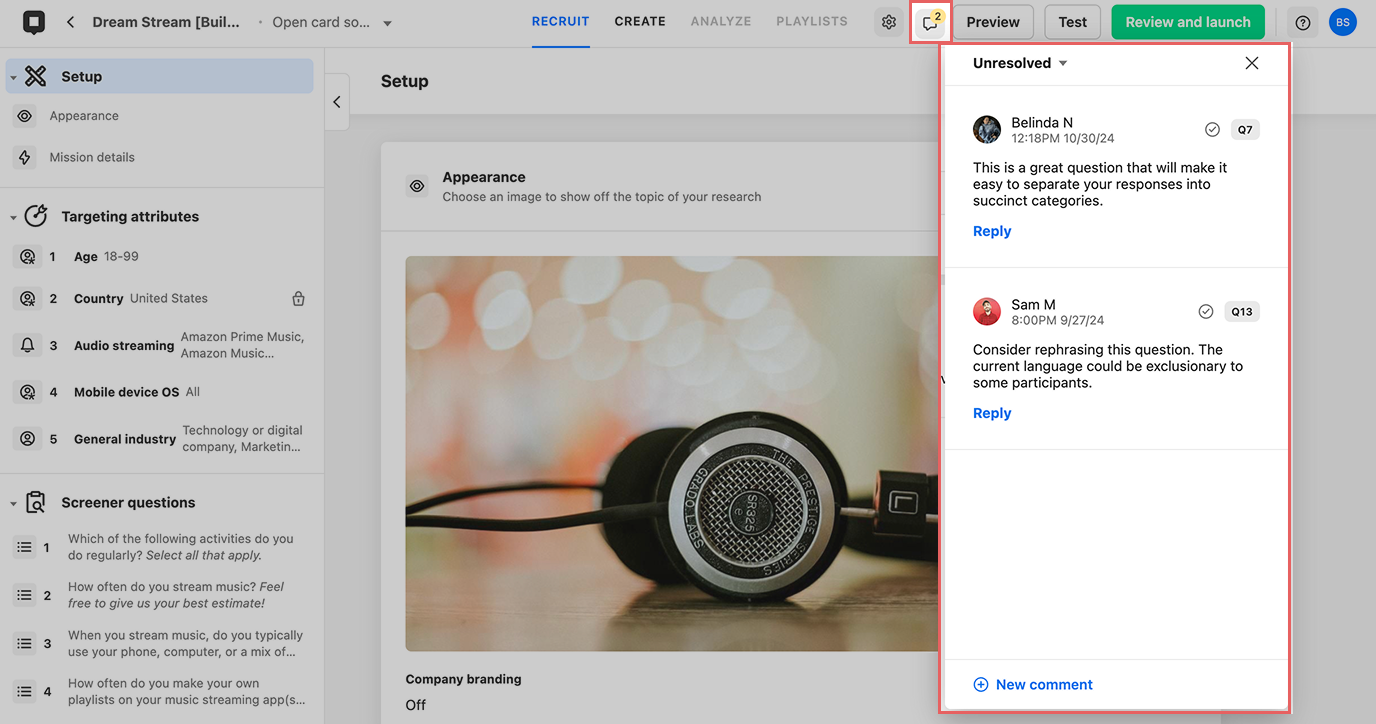
Task: Click the lightning icon beside Mission details
Action: coord(25,157)
